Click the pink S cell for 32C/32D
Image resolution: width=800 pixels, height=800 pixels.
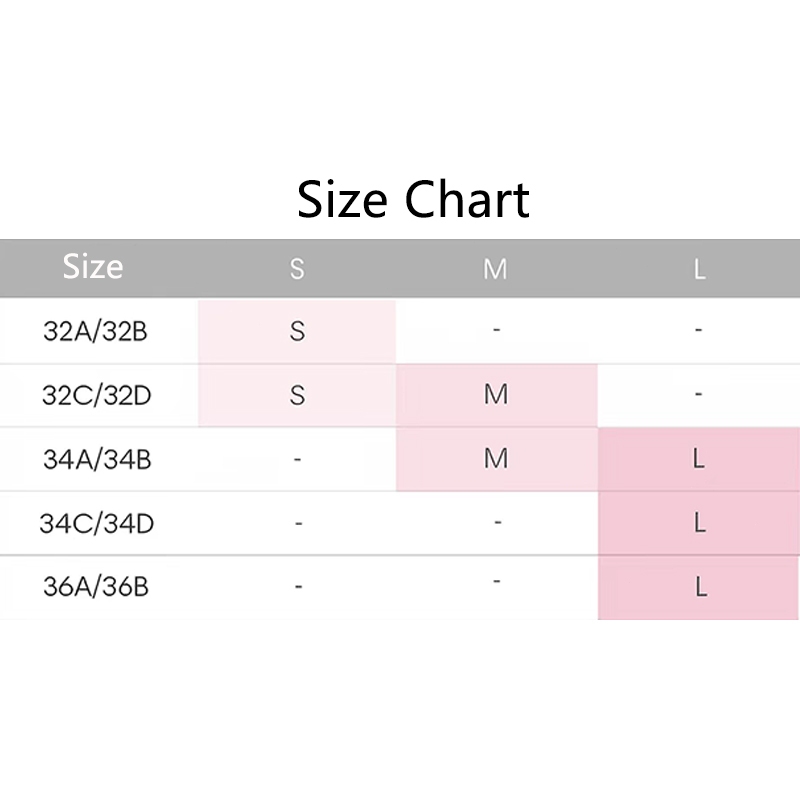click(x=297, y=395)
